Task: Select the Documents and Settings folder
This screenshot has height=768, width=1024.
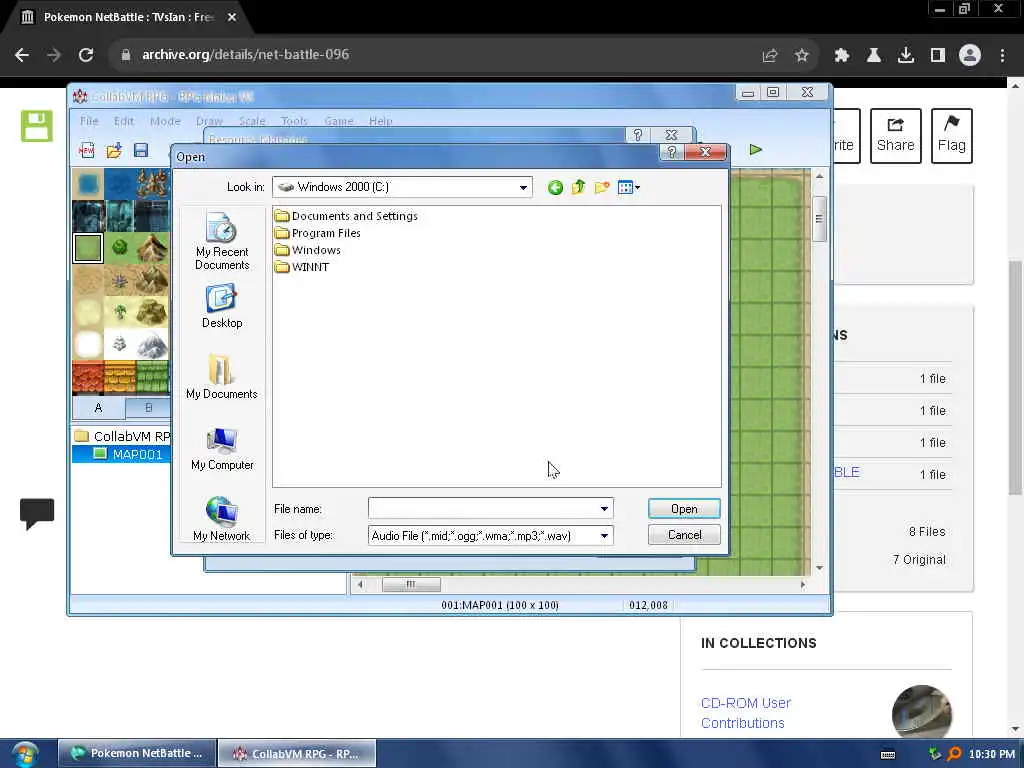Action: pos(346,216)
